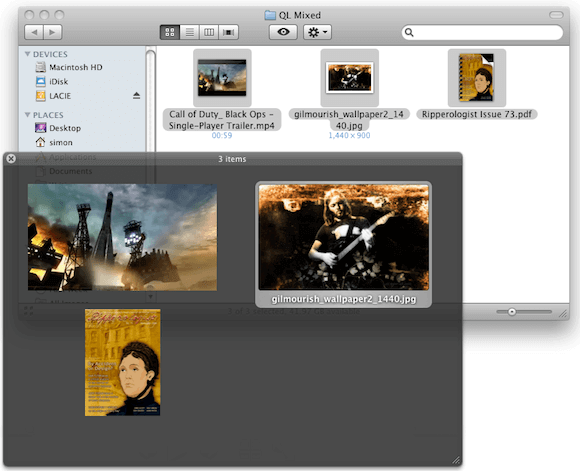
Task: Open the video preview in Quick Look
Action: click(x=122, y=237)
